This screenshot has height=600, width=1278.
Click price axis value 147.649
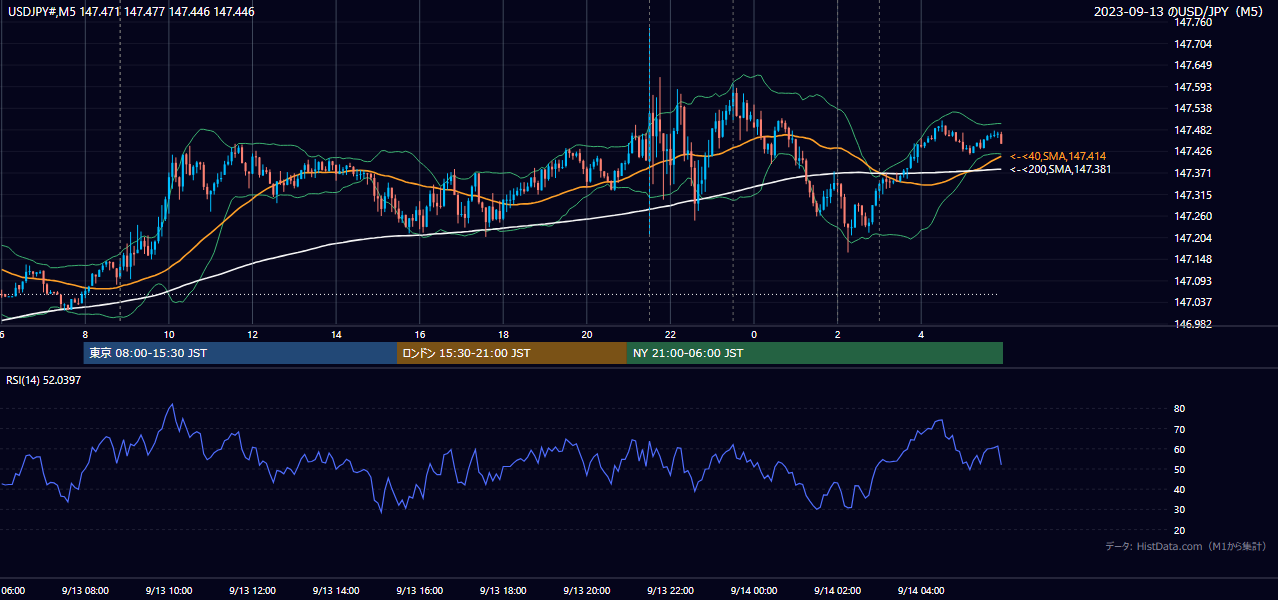pos(1193,65)
